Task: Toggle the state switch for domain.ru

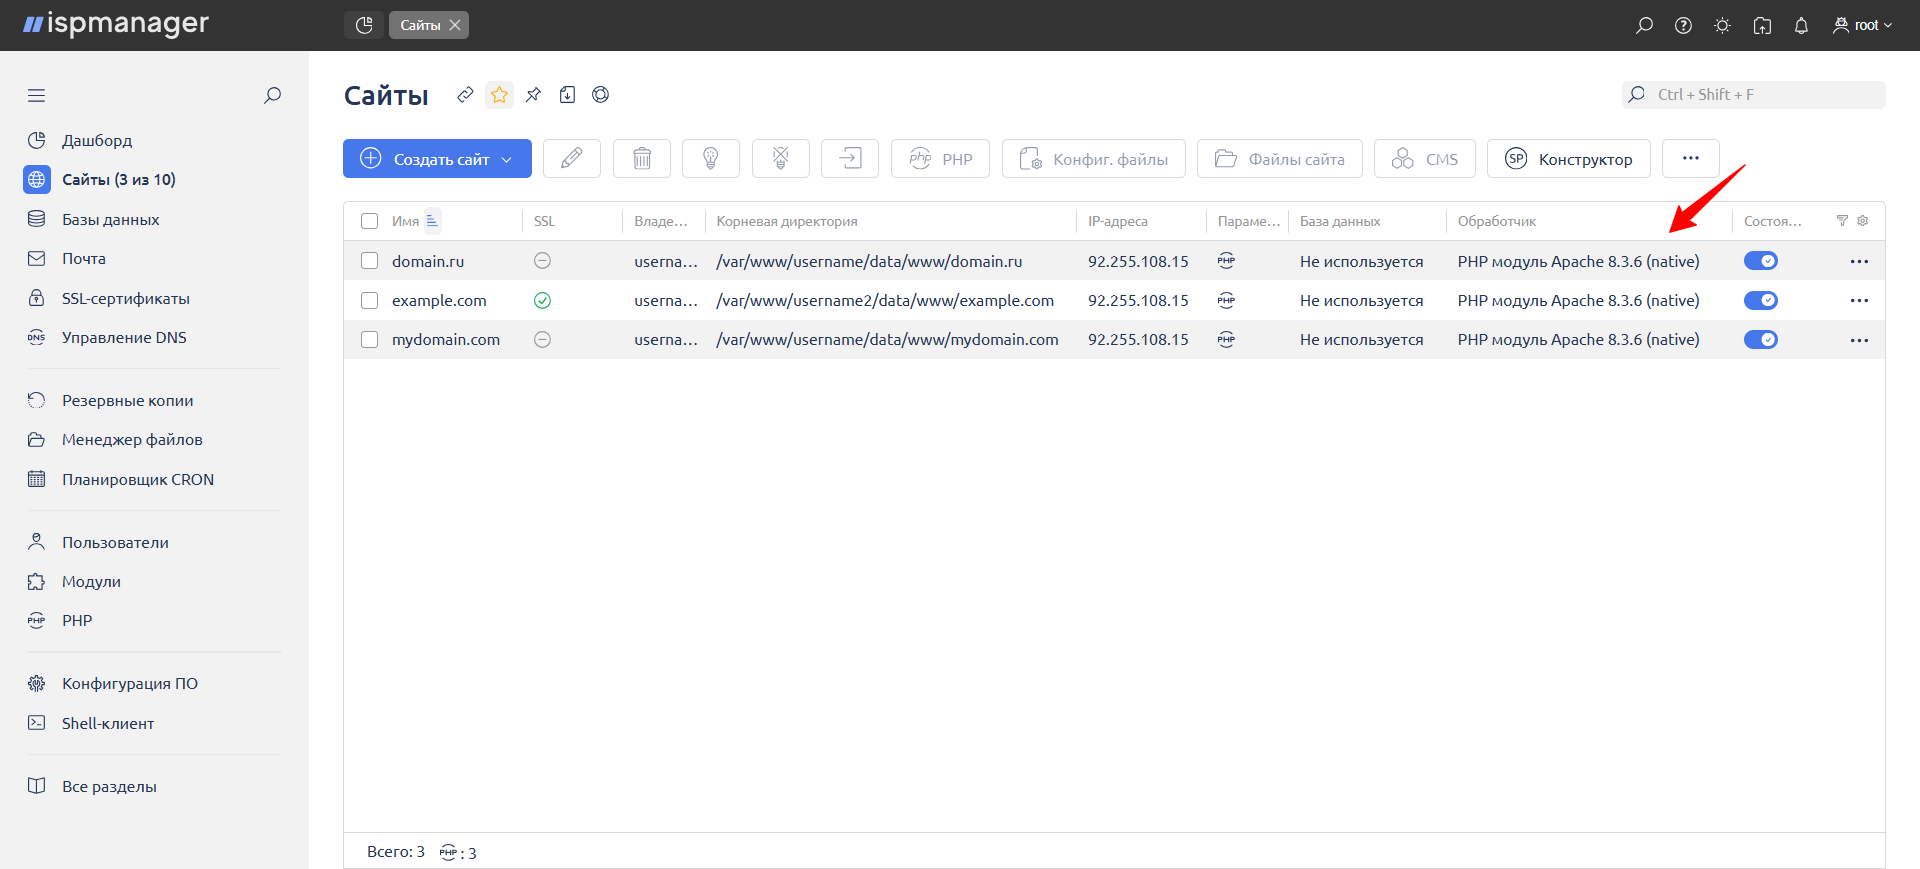Action: coord(1760,261)
